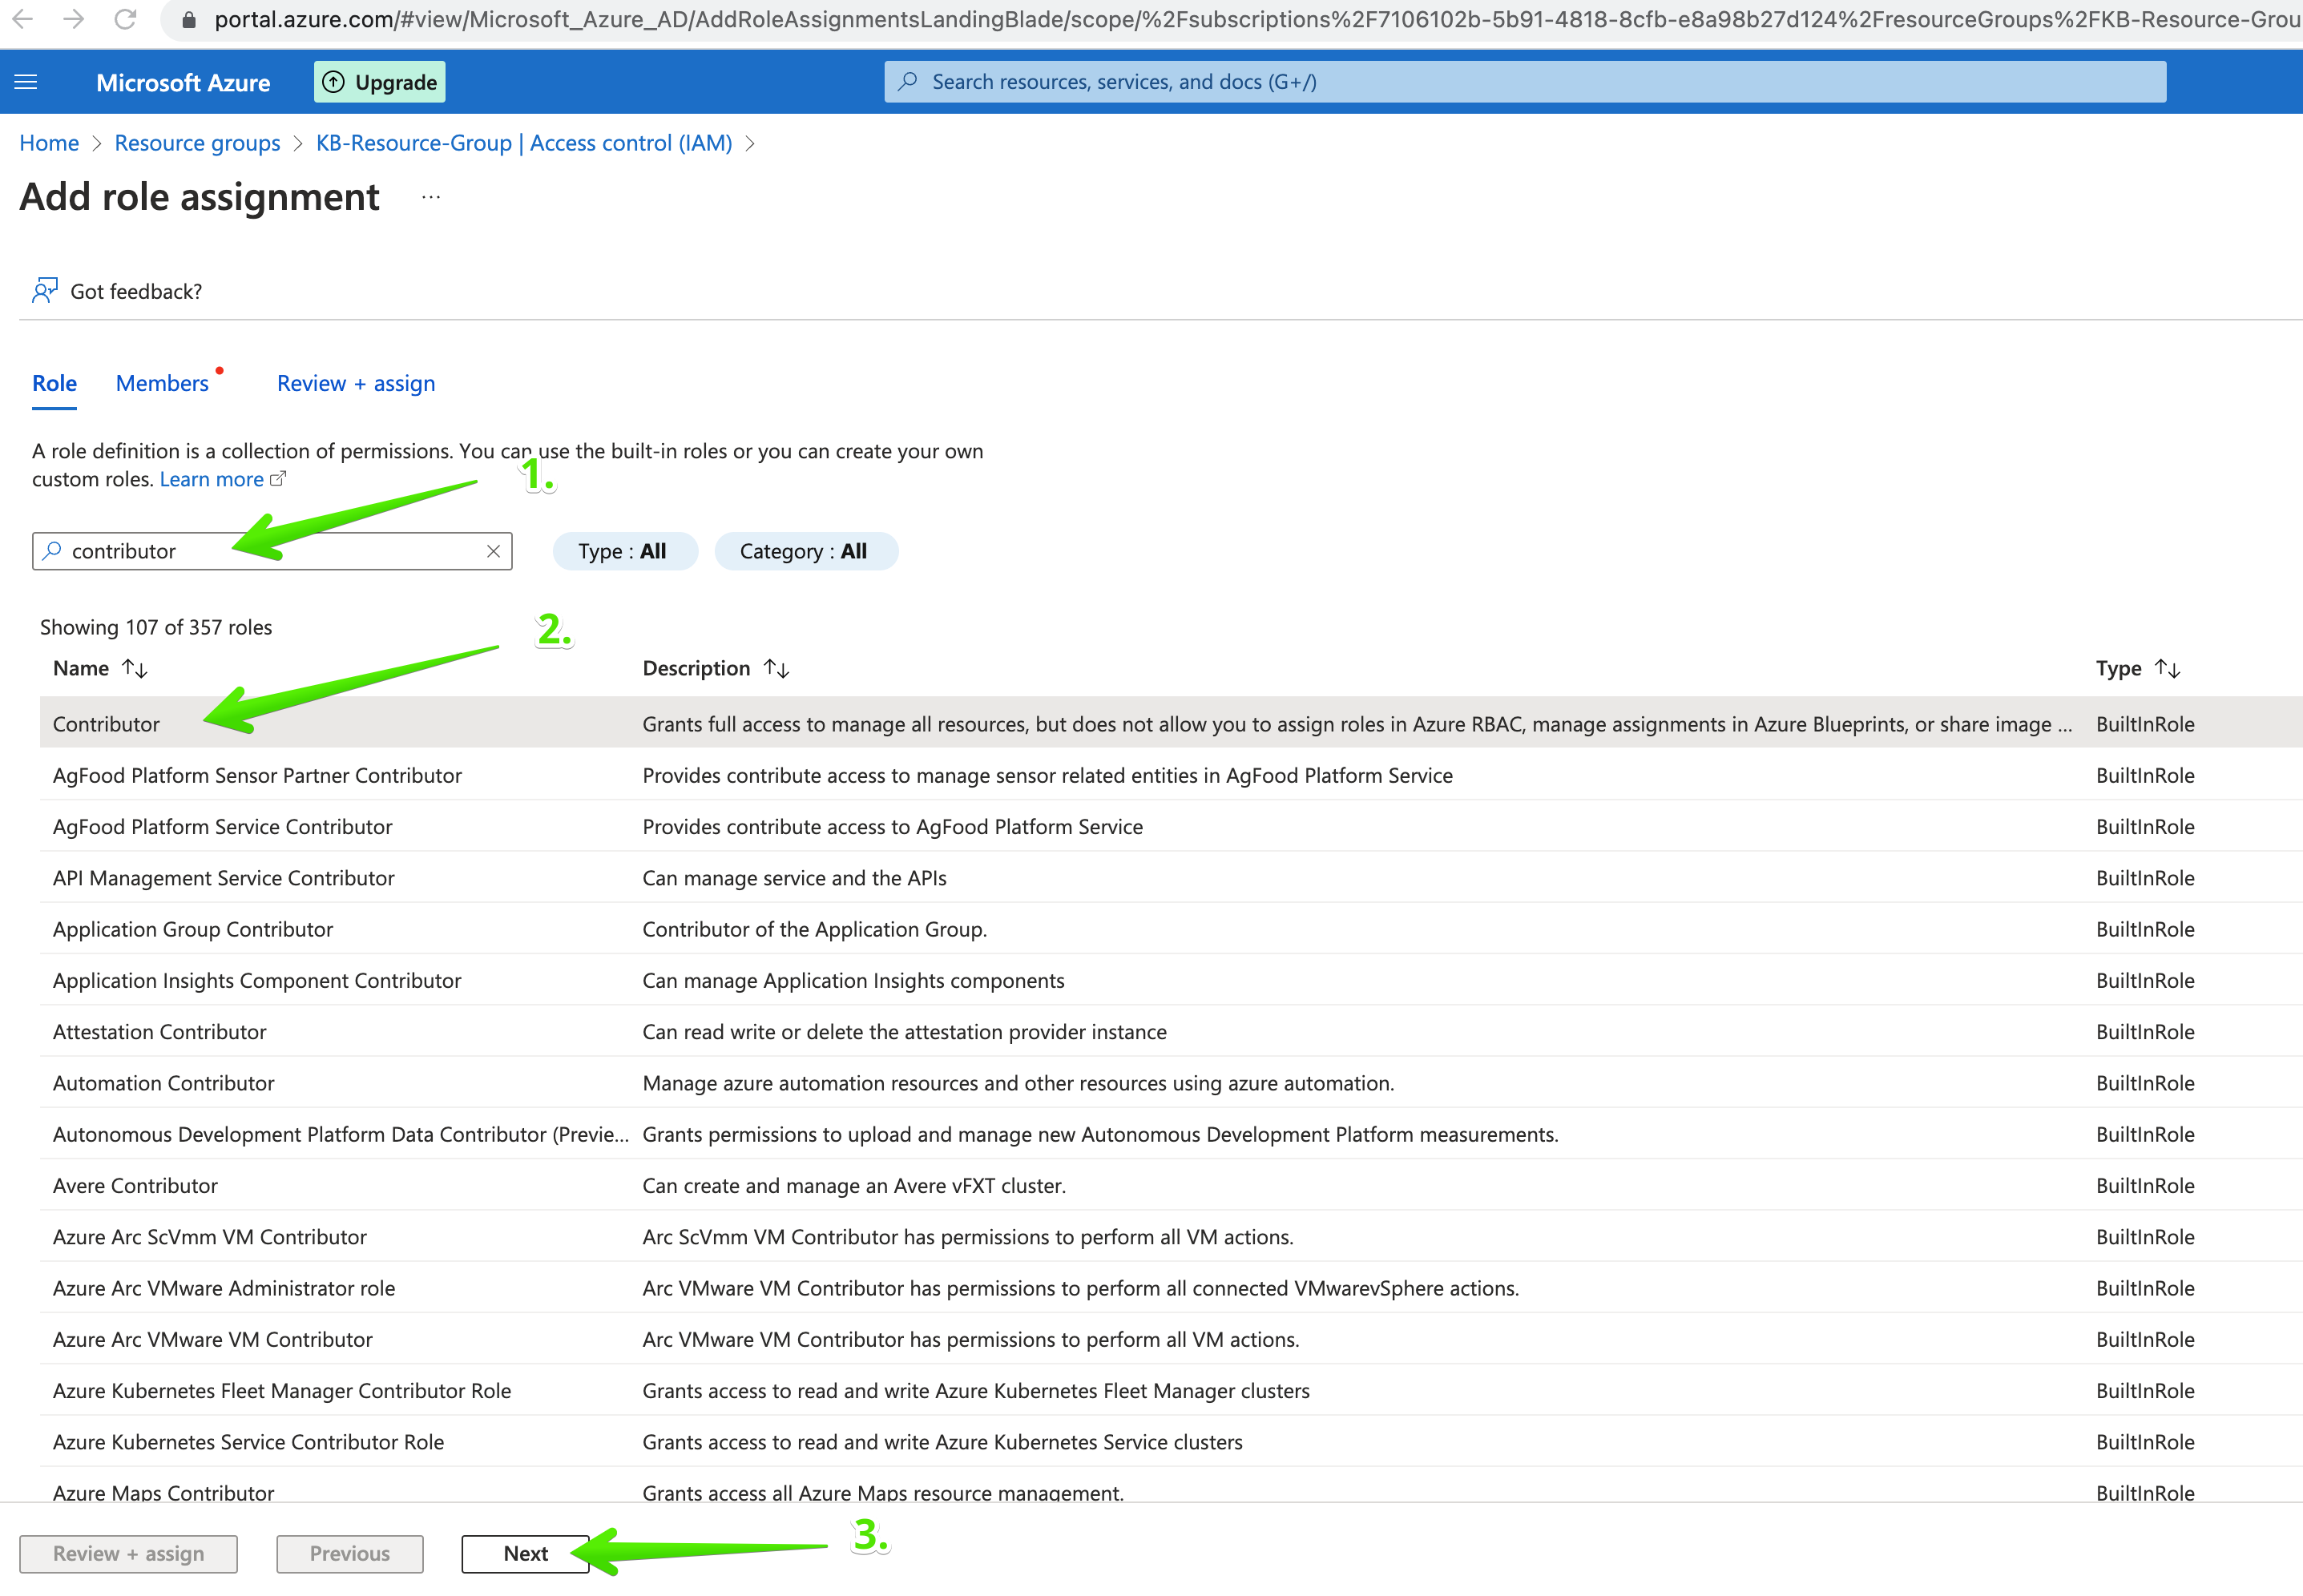
Task: Sort roles by Type column arrows
Action: pos(2167,669)
